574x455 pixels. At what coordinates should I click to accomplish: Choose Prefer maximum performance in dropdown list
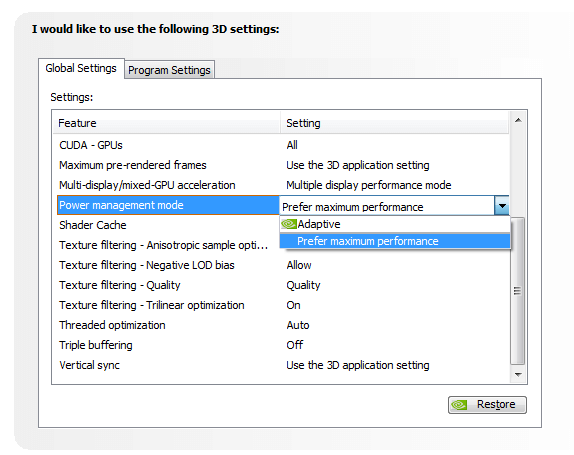pos(395,241)
